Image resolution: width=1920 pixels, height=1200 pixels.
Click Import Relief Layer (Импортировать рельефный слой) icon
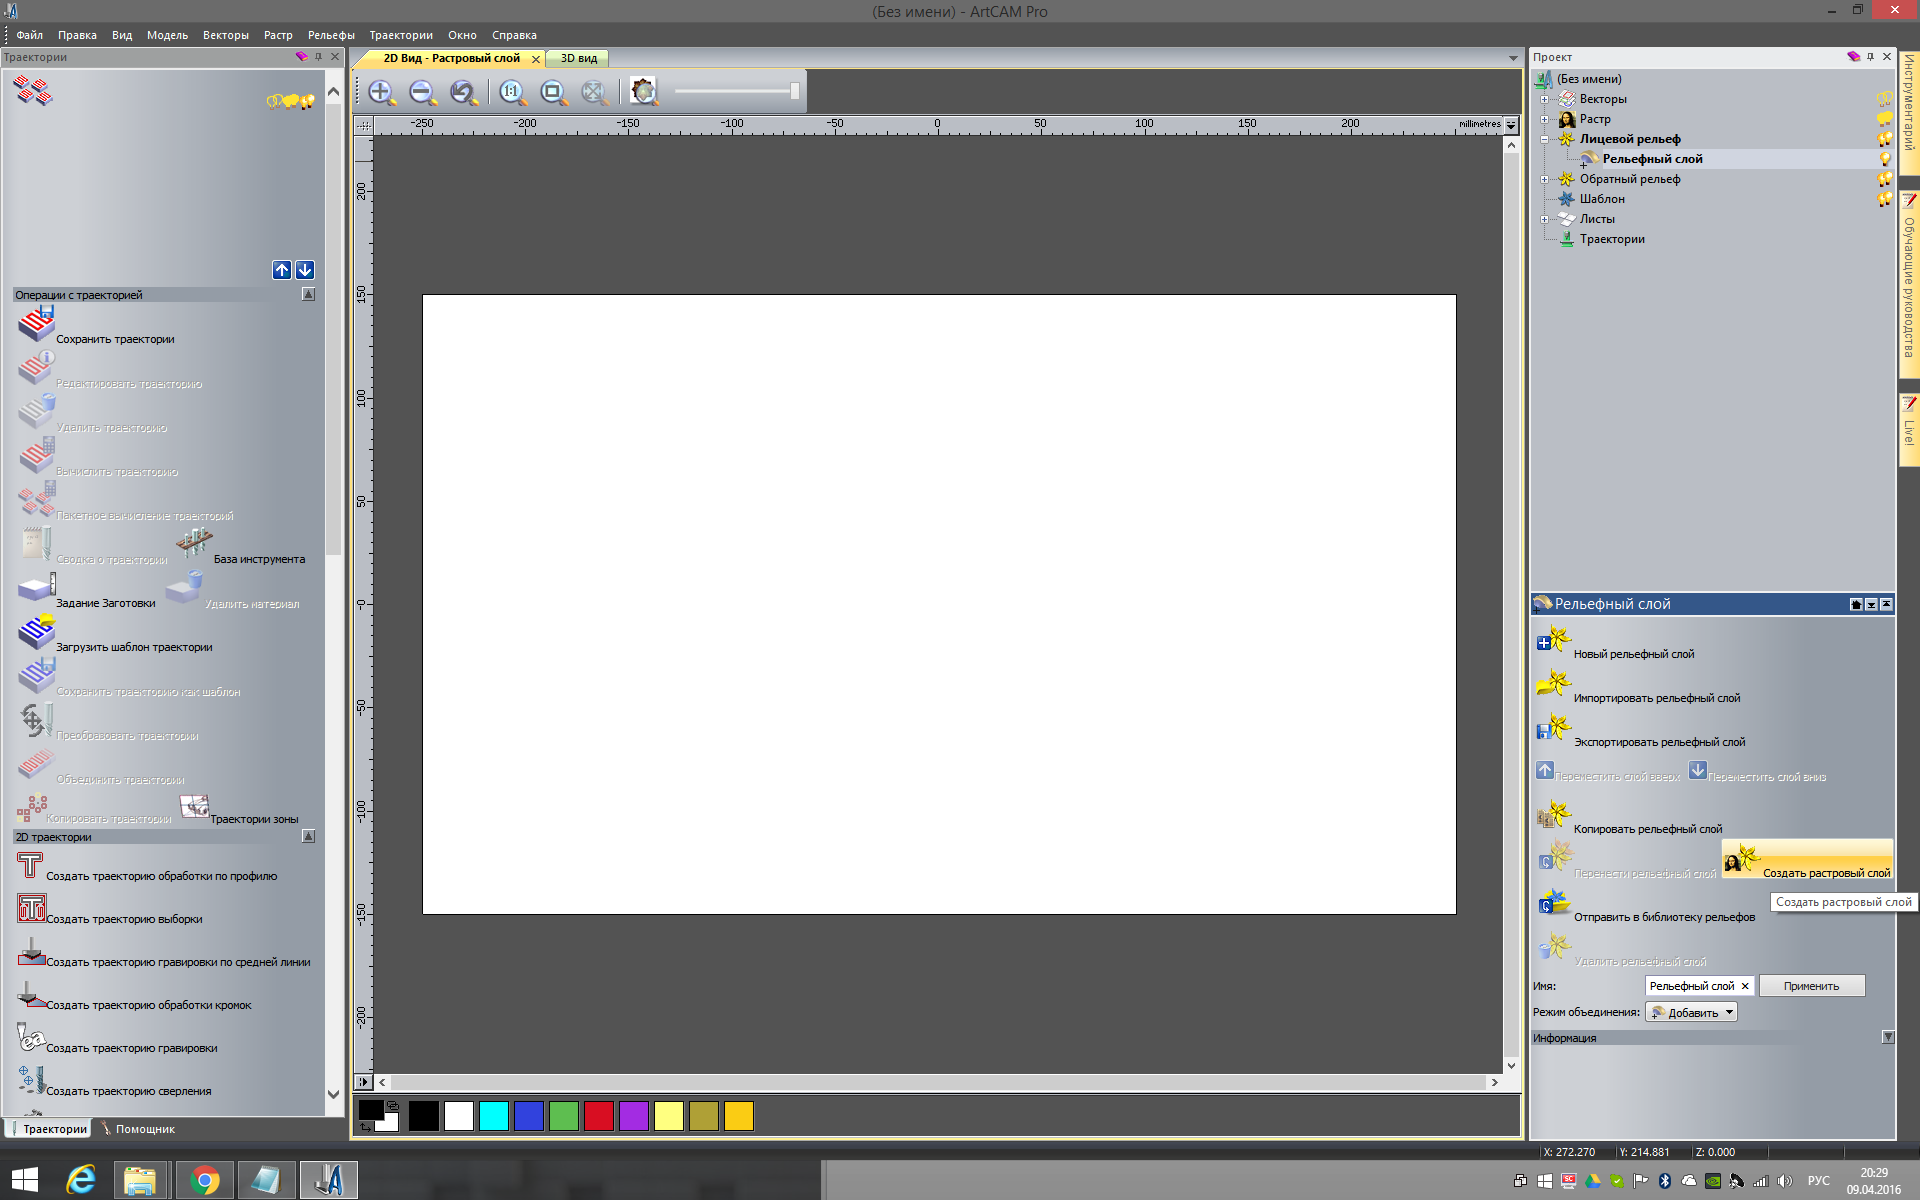[1553, 684]
